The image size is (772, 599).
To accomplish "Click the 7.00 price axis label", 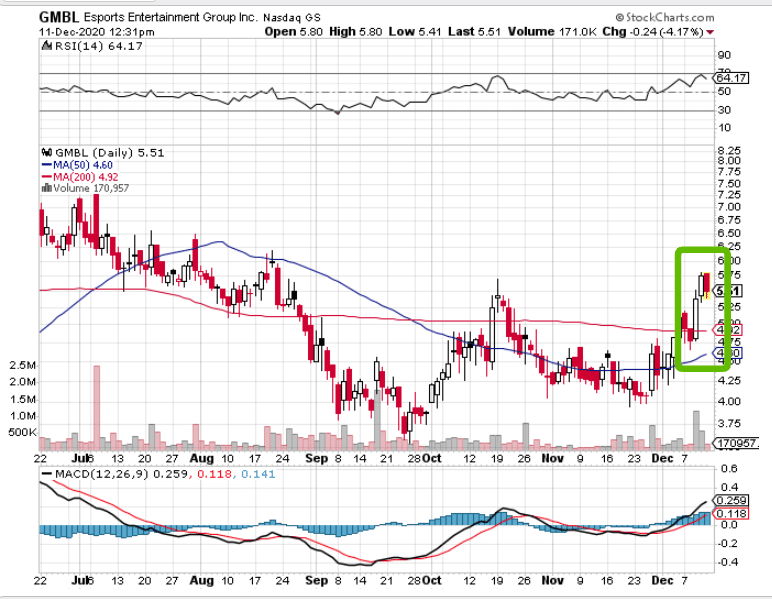I will [x=729, y=207].
